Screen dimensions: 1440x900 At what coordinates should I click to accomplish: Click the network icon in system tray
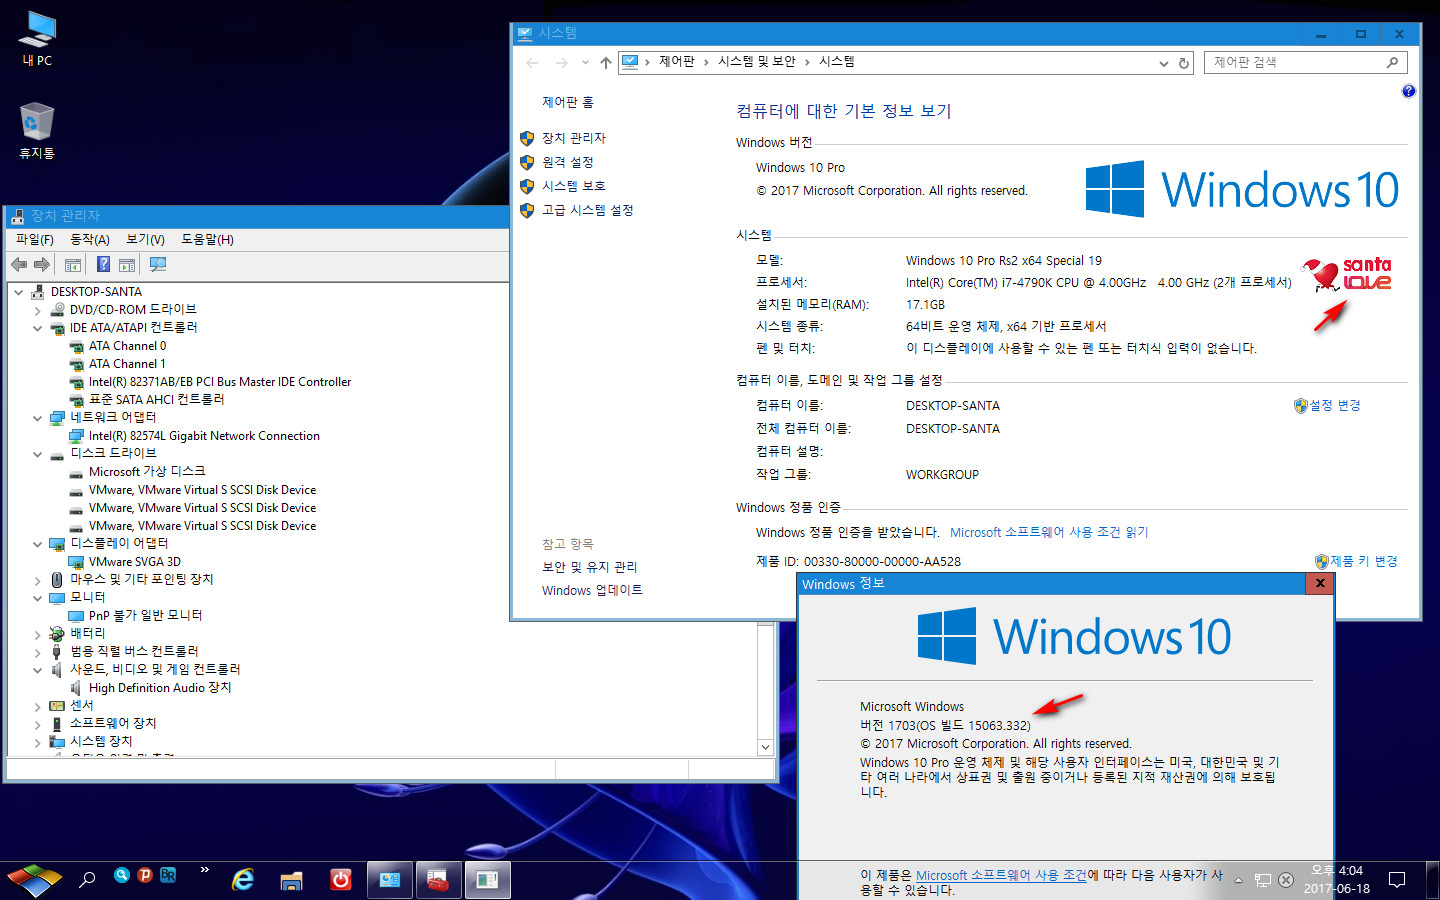click(1263, 880)
